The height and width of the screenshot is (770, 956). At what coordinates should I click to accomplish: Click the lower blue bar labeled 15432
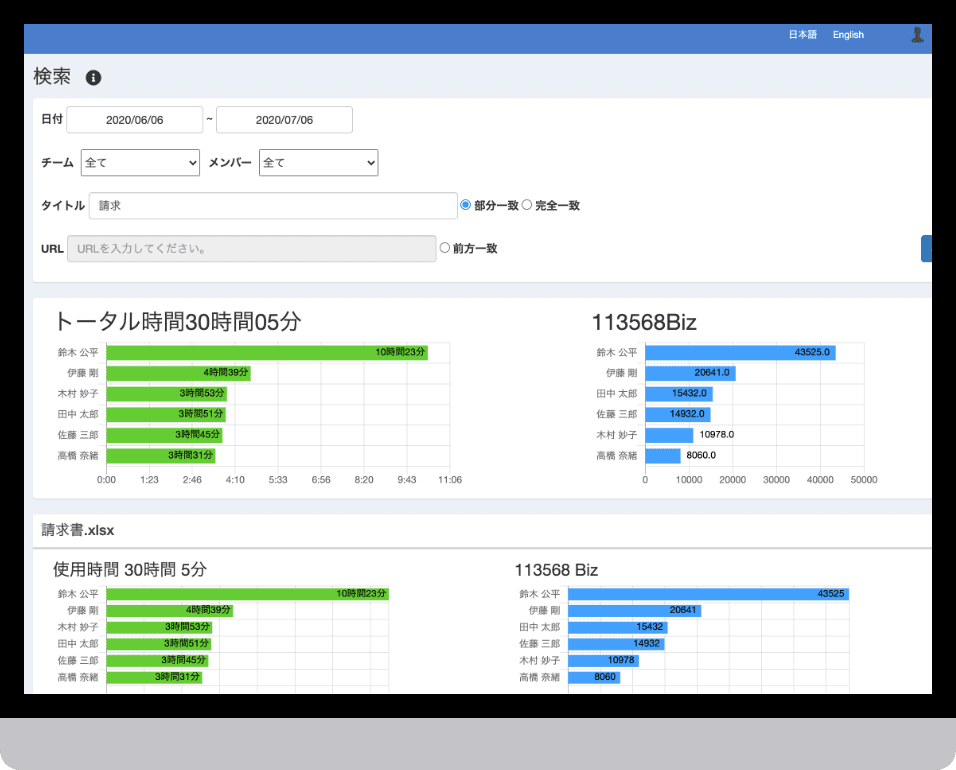618,627
